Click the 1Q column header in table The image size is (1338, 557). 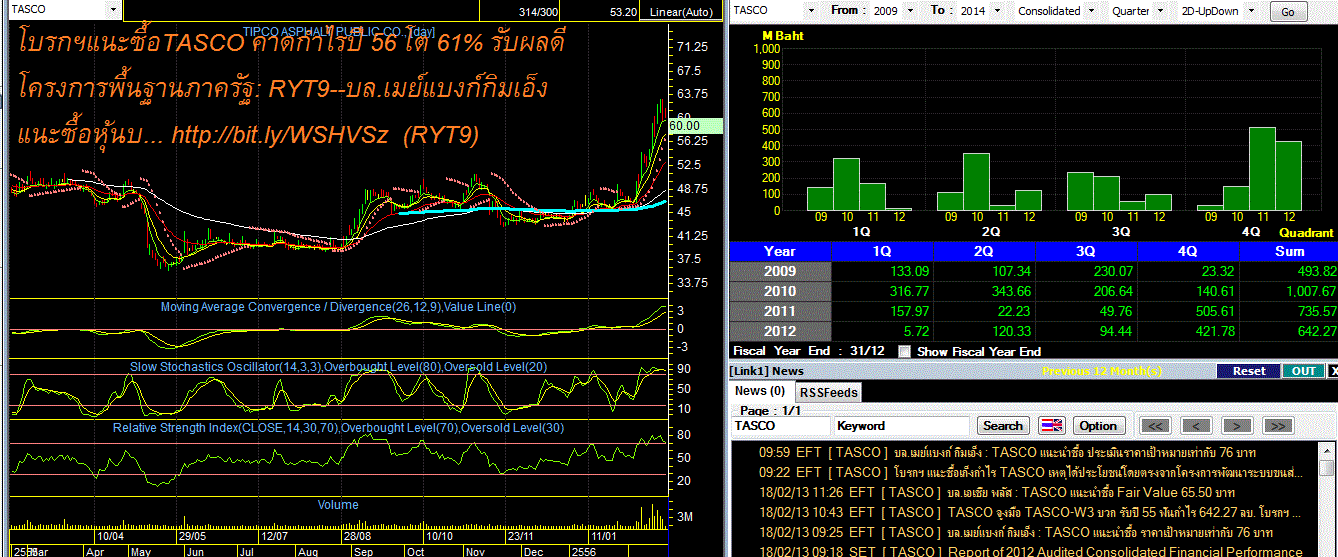[x=883, y=251]
